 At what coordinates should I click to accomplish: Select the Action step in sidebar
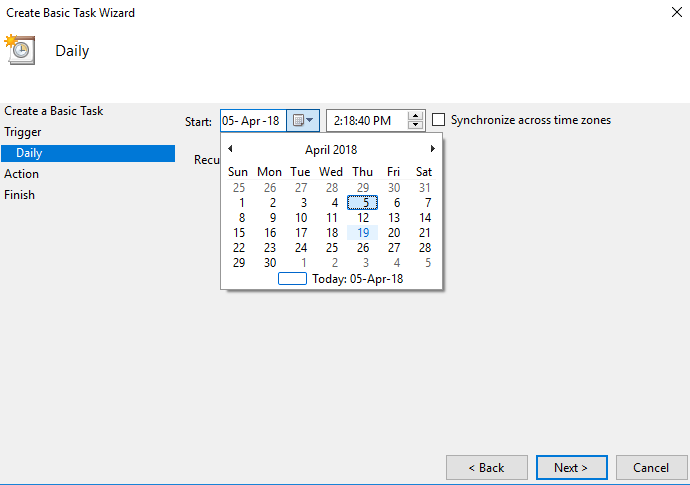pyautogui.click(x=22, y=174)
